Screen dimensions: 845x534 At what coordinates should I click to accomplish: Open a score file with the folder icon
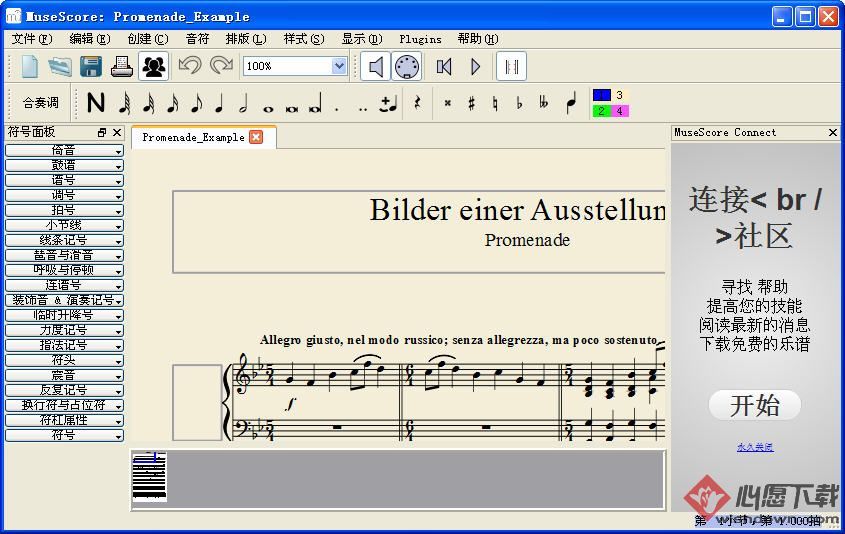pos(60,67)
